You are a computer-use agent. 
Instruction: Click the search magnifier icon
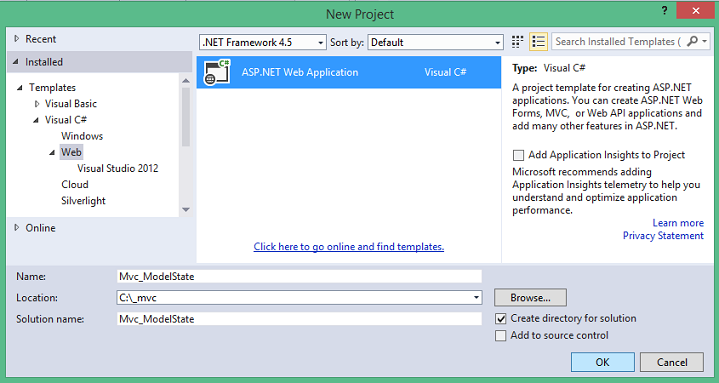click(692, 41)
